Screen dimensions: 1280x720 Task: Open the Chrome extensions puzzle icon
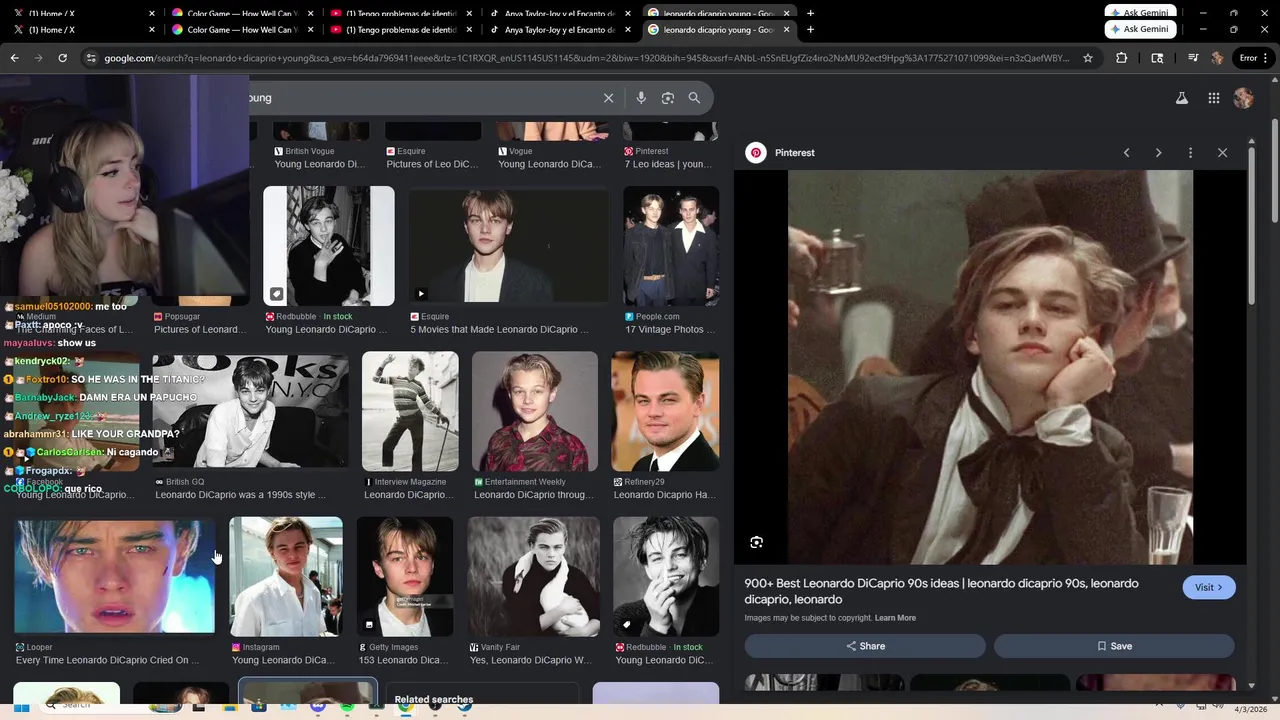tap(1122, 58)
